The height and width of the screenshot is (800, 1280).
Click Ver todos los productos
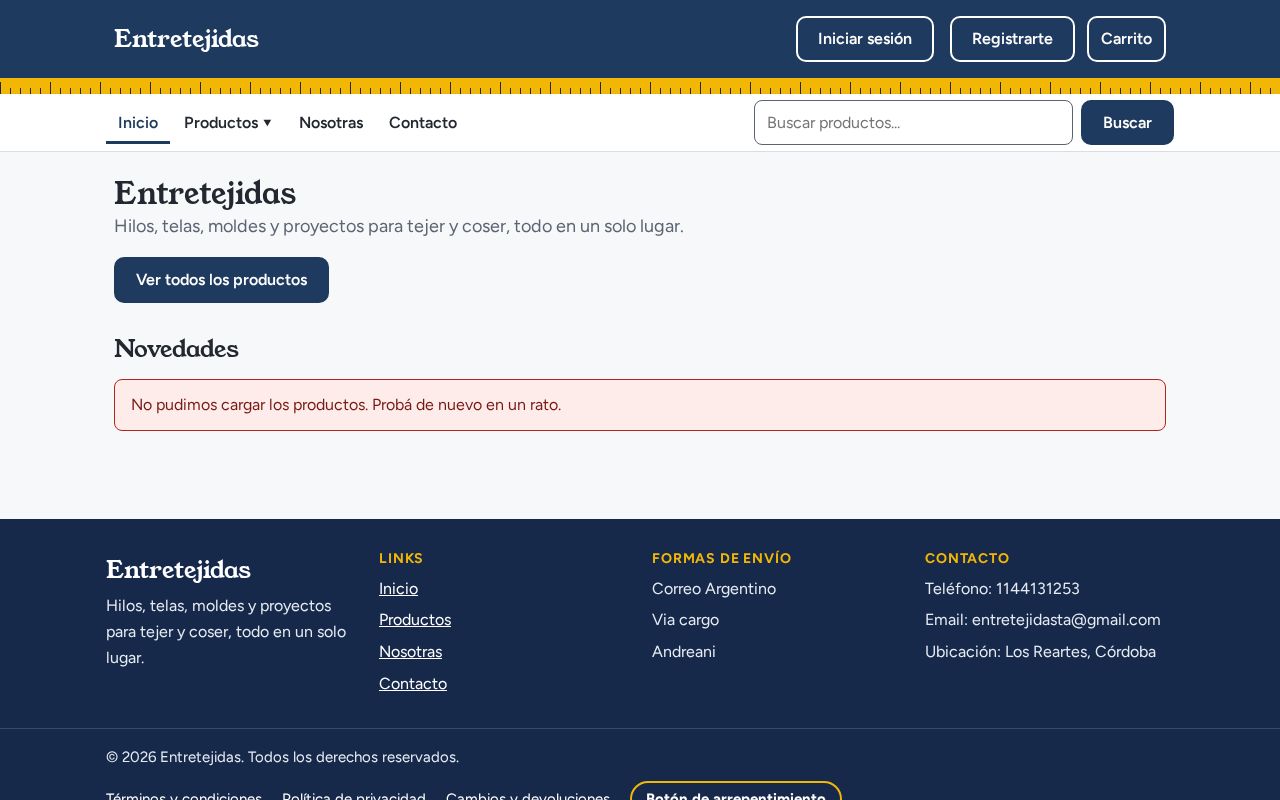pyautogui.click(x=221, y=280)
